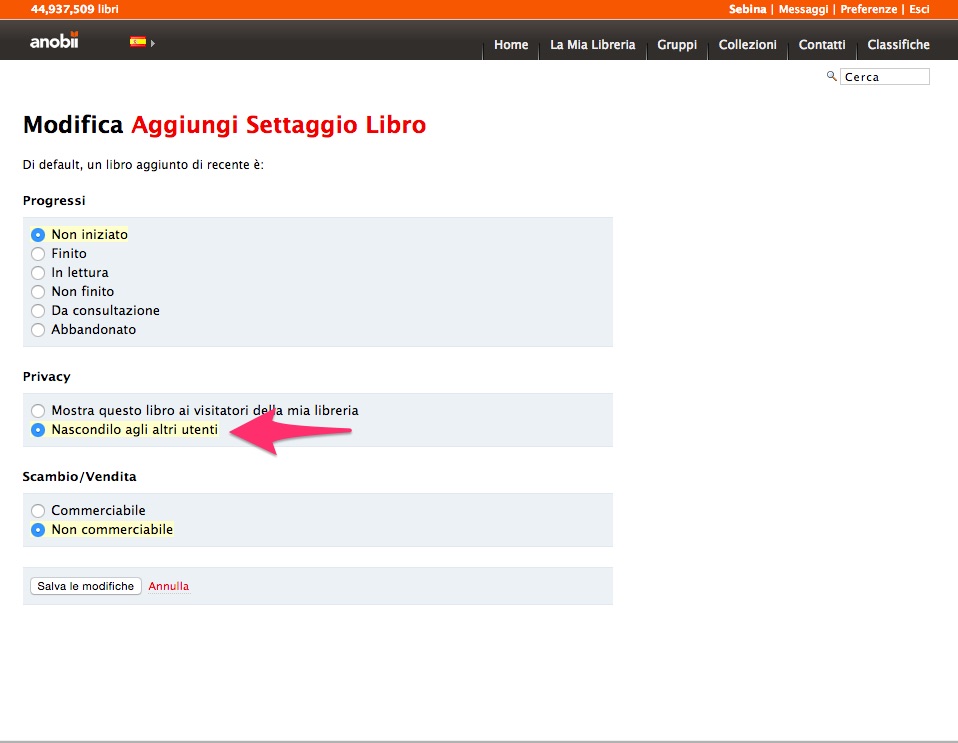958x743 pixels.
Task: Pick the Da consultazione option
Action: [x=38, y=311]
